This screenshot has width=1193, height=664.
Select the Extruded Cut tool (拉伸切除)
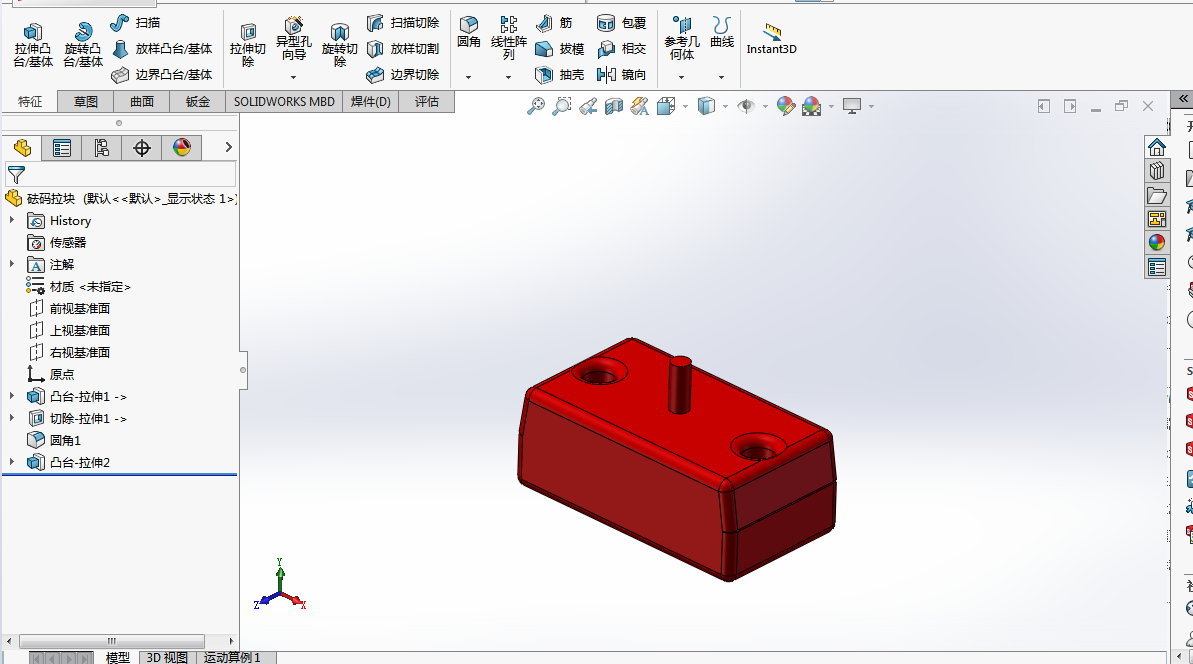[248, 45]
